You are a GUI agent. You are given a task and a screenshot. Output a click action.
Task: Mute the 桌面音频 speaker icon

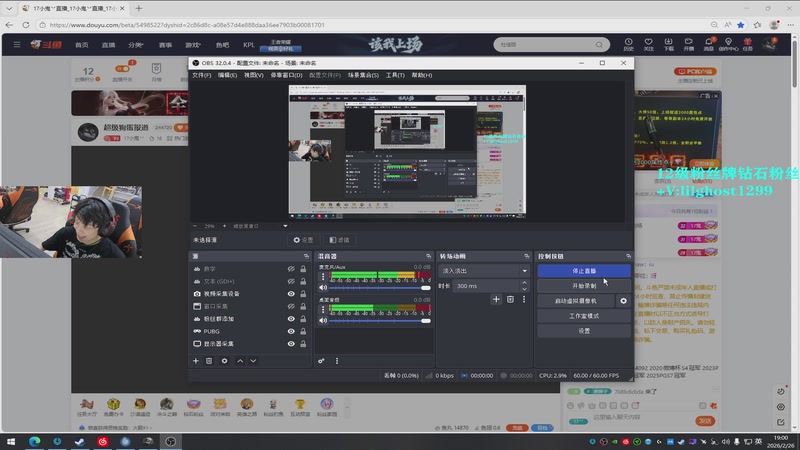[323, 321]
